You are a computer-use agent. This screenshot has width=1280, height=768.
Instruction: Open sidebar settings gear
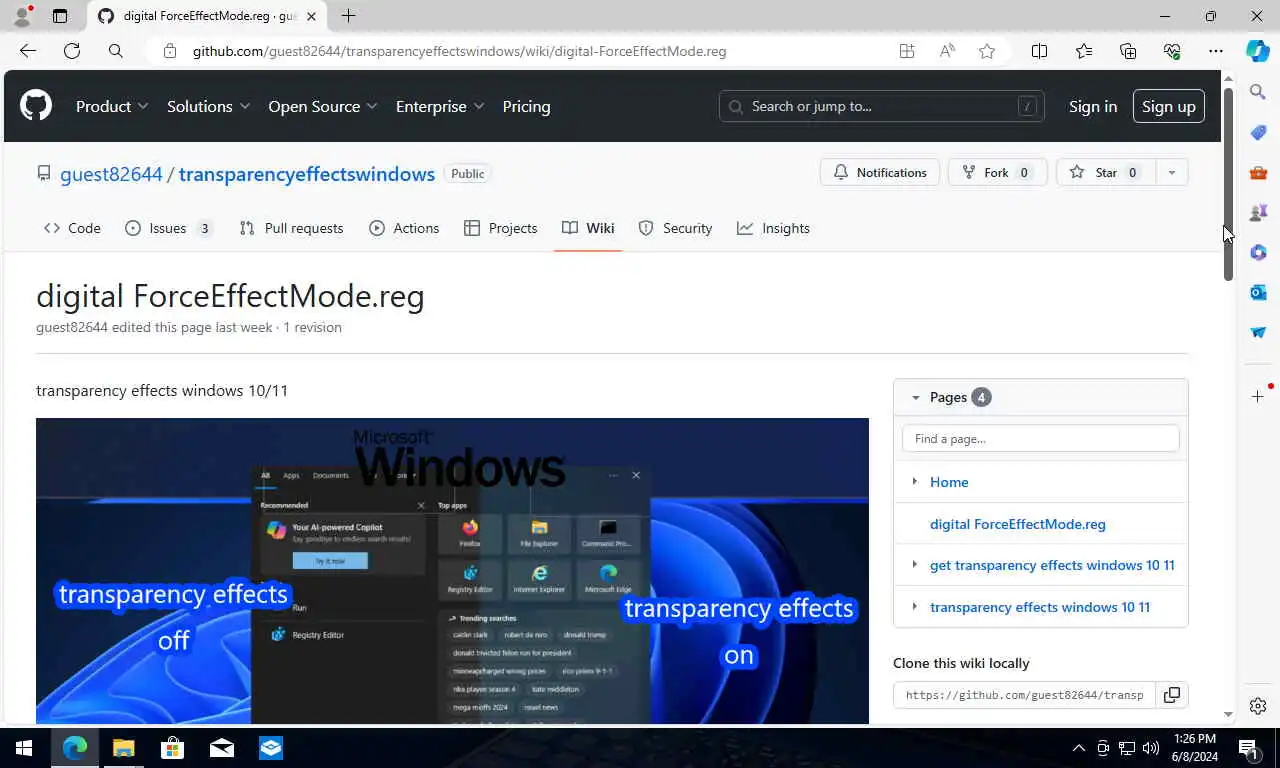1258,706
